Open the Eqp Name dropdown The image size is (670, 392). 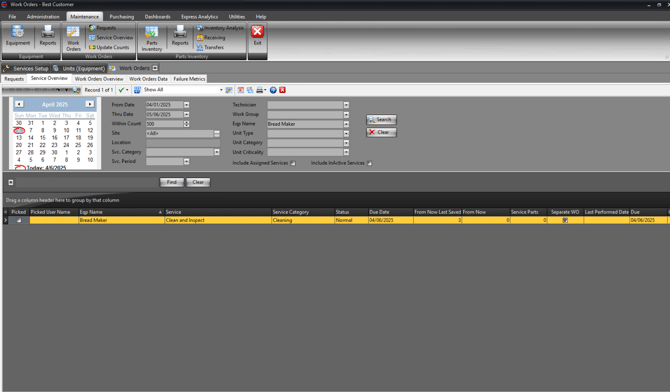click(x=346, y=124)
